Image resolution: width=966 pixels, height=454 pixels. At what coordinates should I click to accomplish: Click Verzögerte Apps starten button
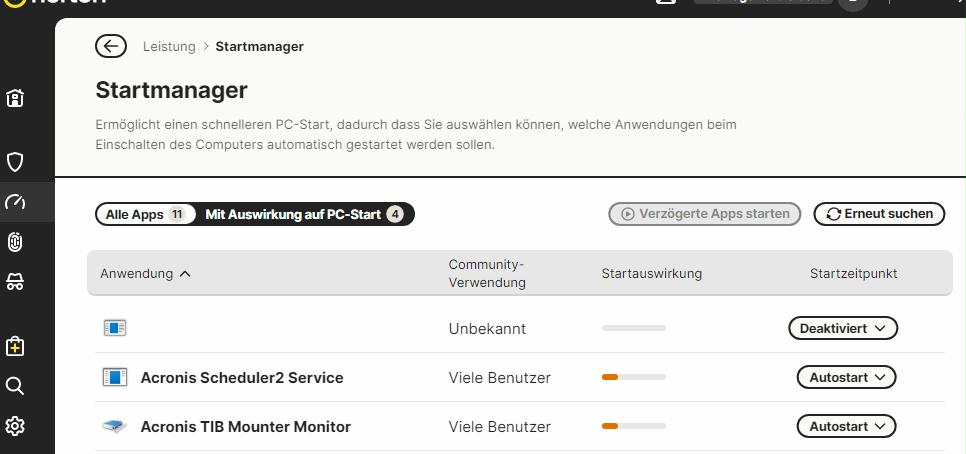tap(704, 214)
